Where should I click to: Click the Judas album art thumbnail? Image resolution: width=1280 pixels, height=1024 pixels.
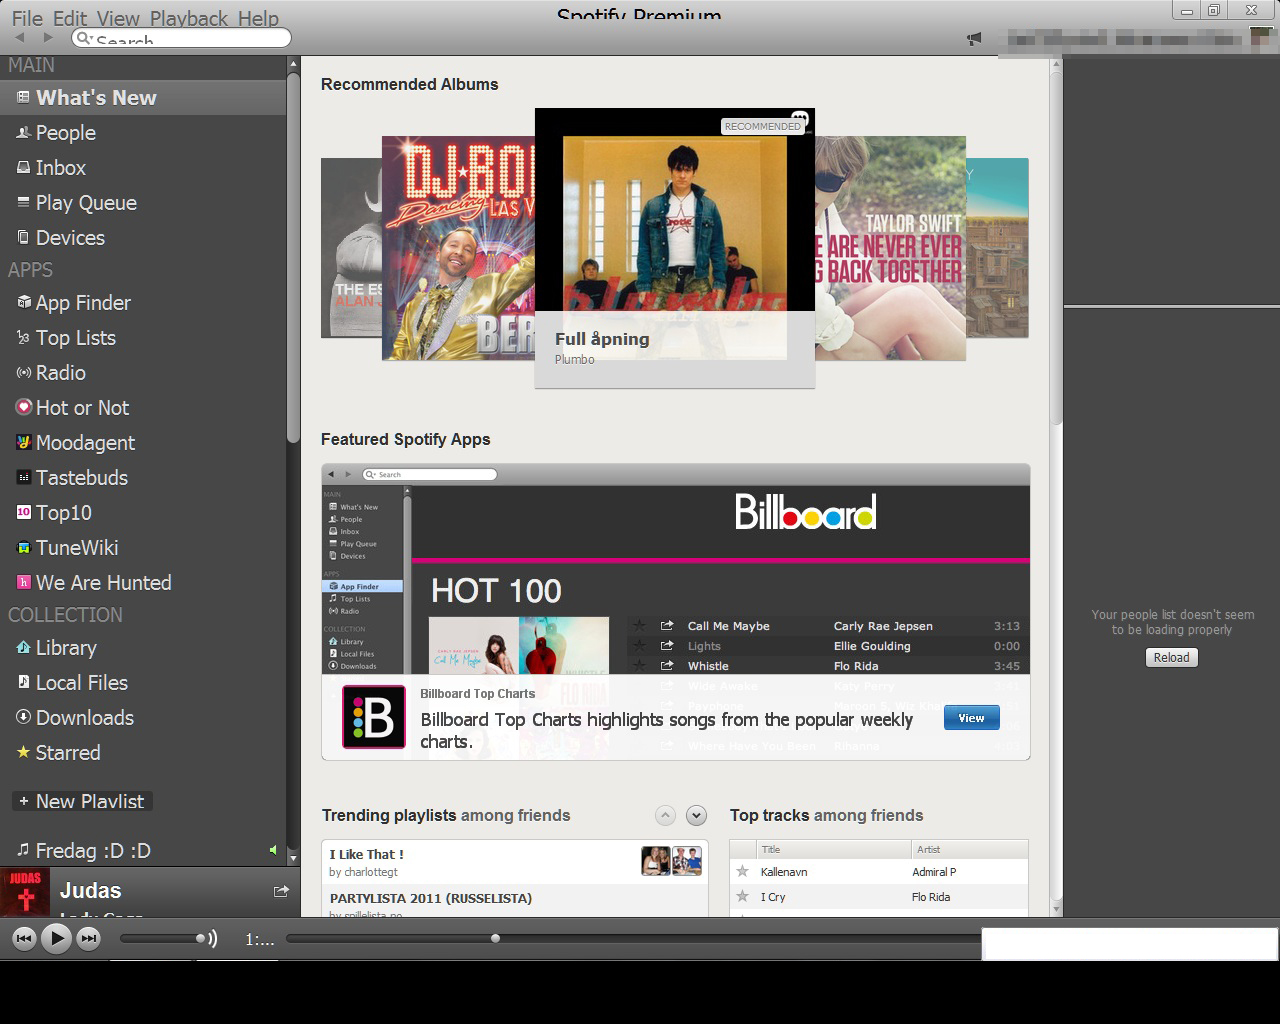click(x=25, y=891)
